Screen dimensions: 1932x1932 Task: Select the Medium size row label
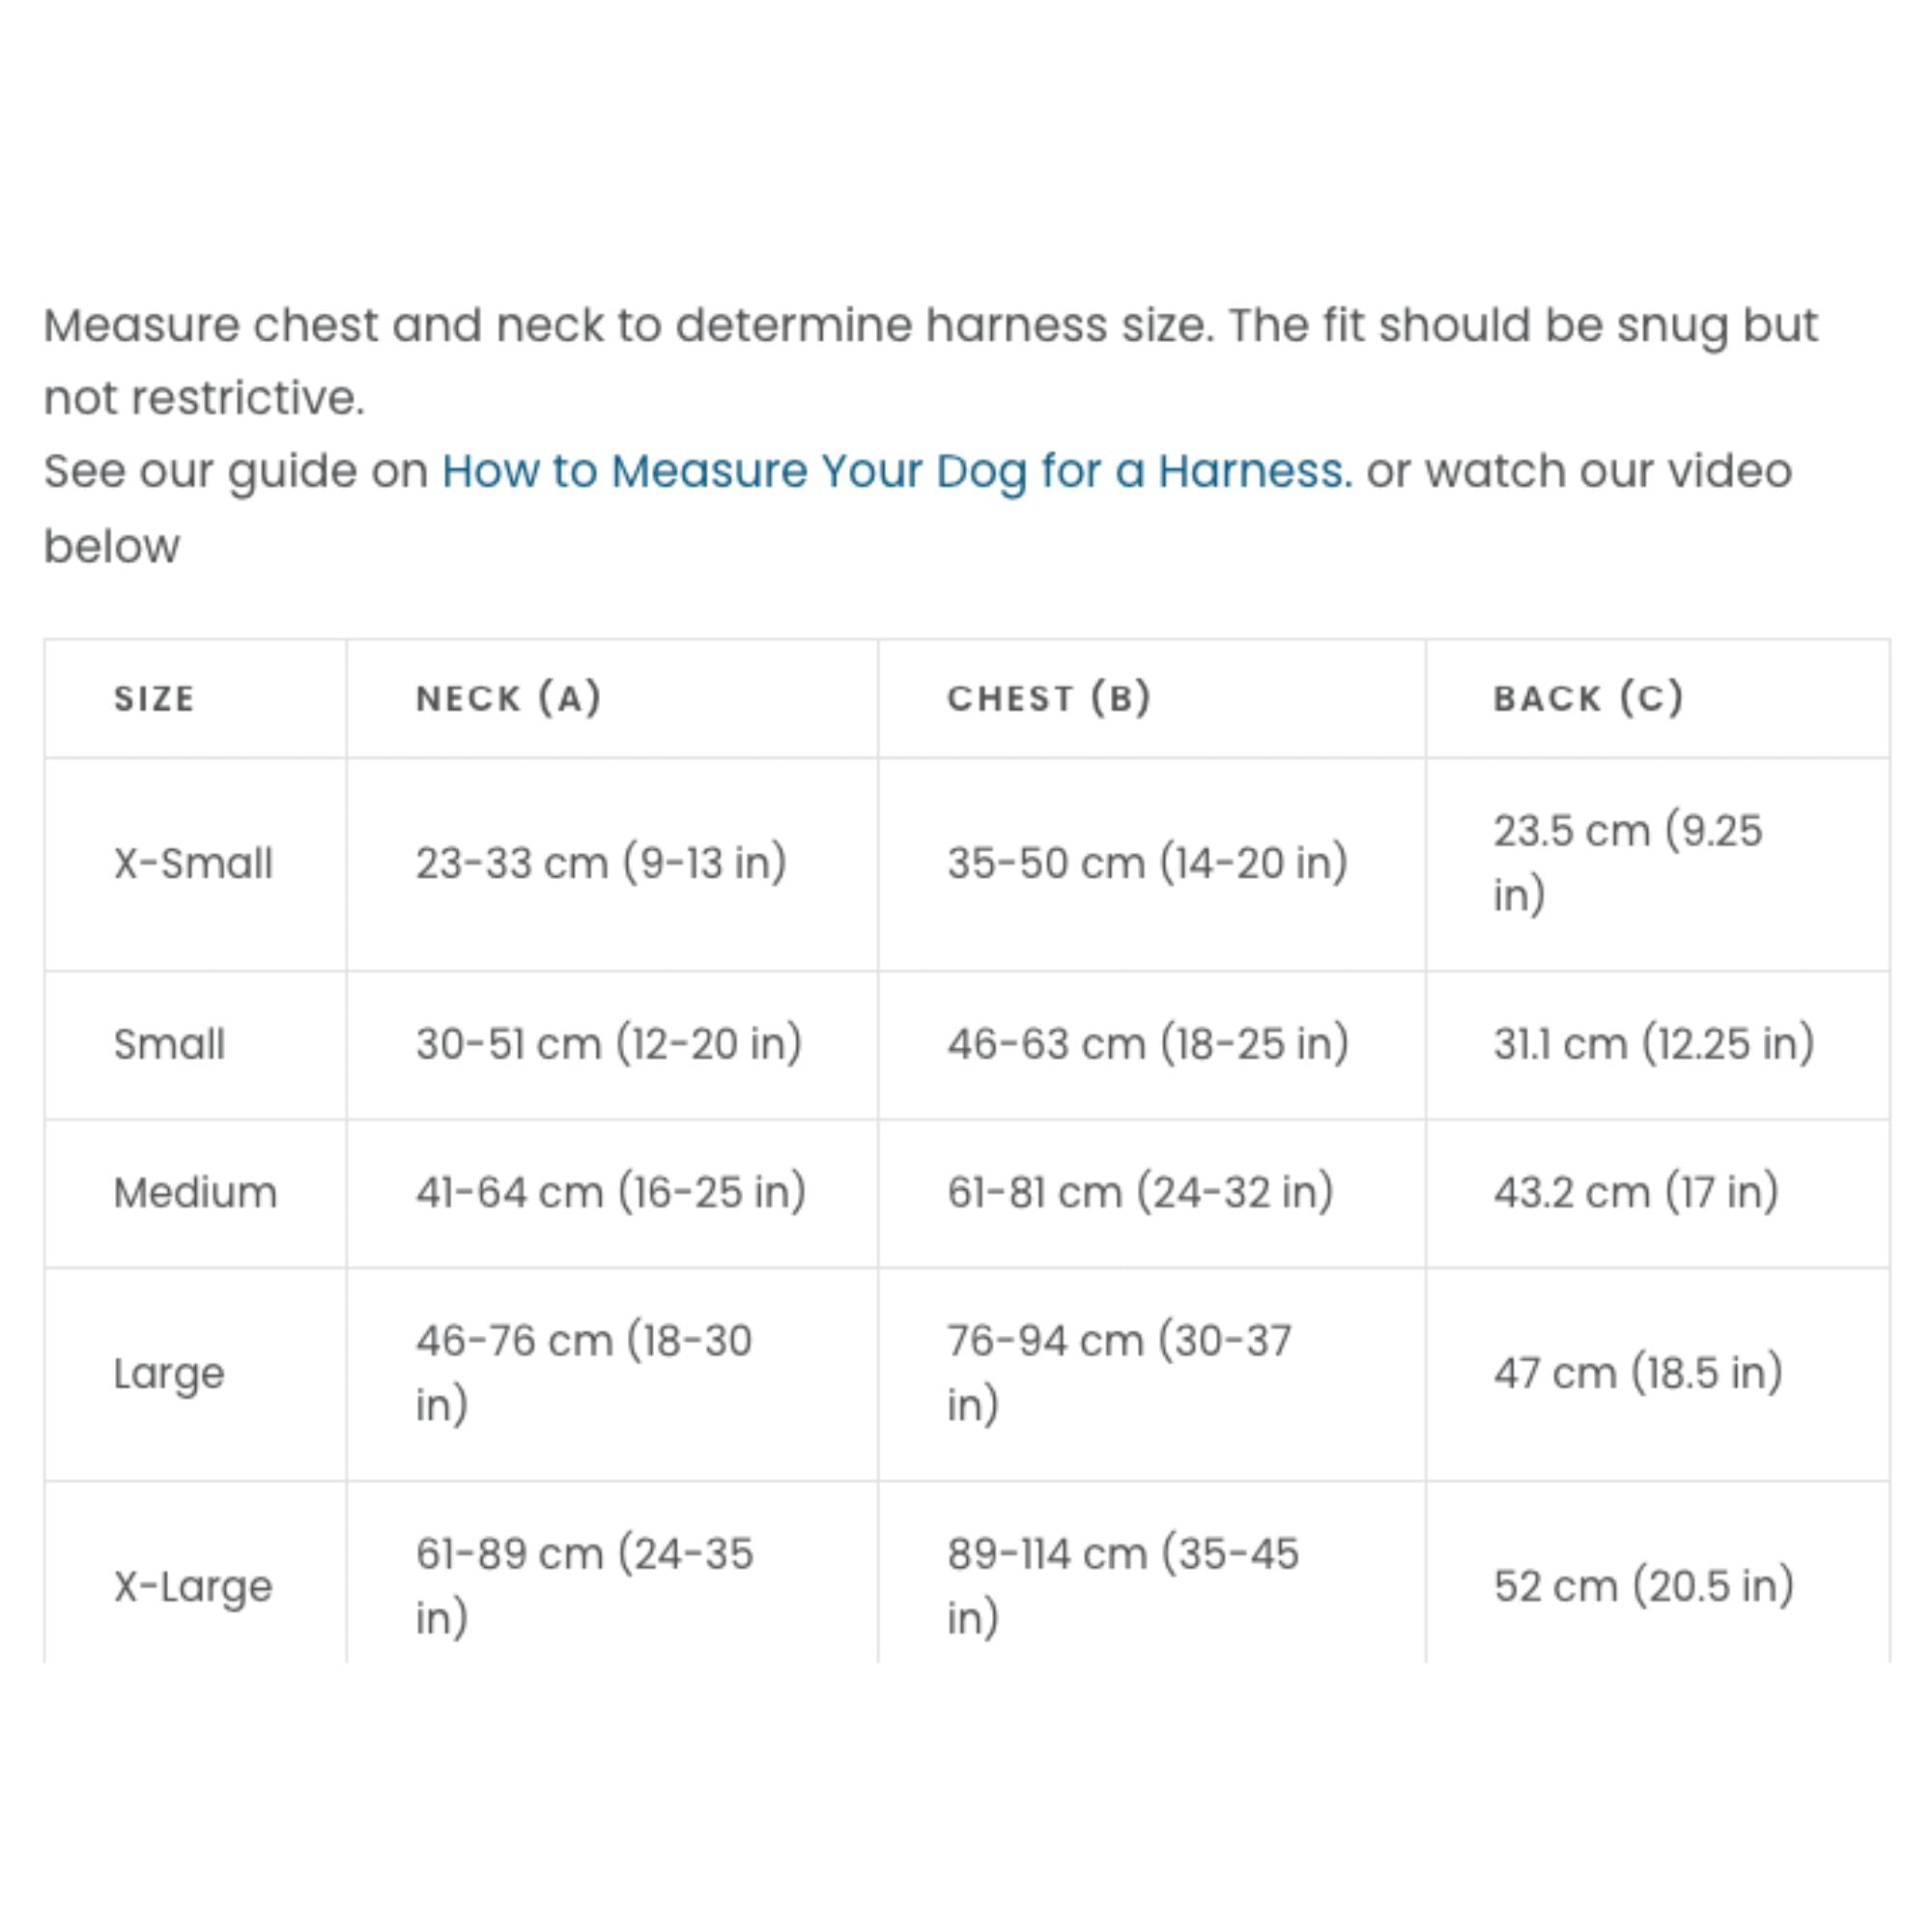tap(195, 1192)
